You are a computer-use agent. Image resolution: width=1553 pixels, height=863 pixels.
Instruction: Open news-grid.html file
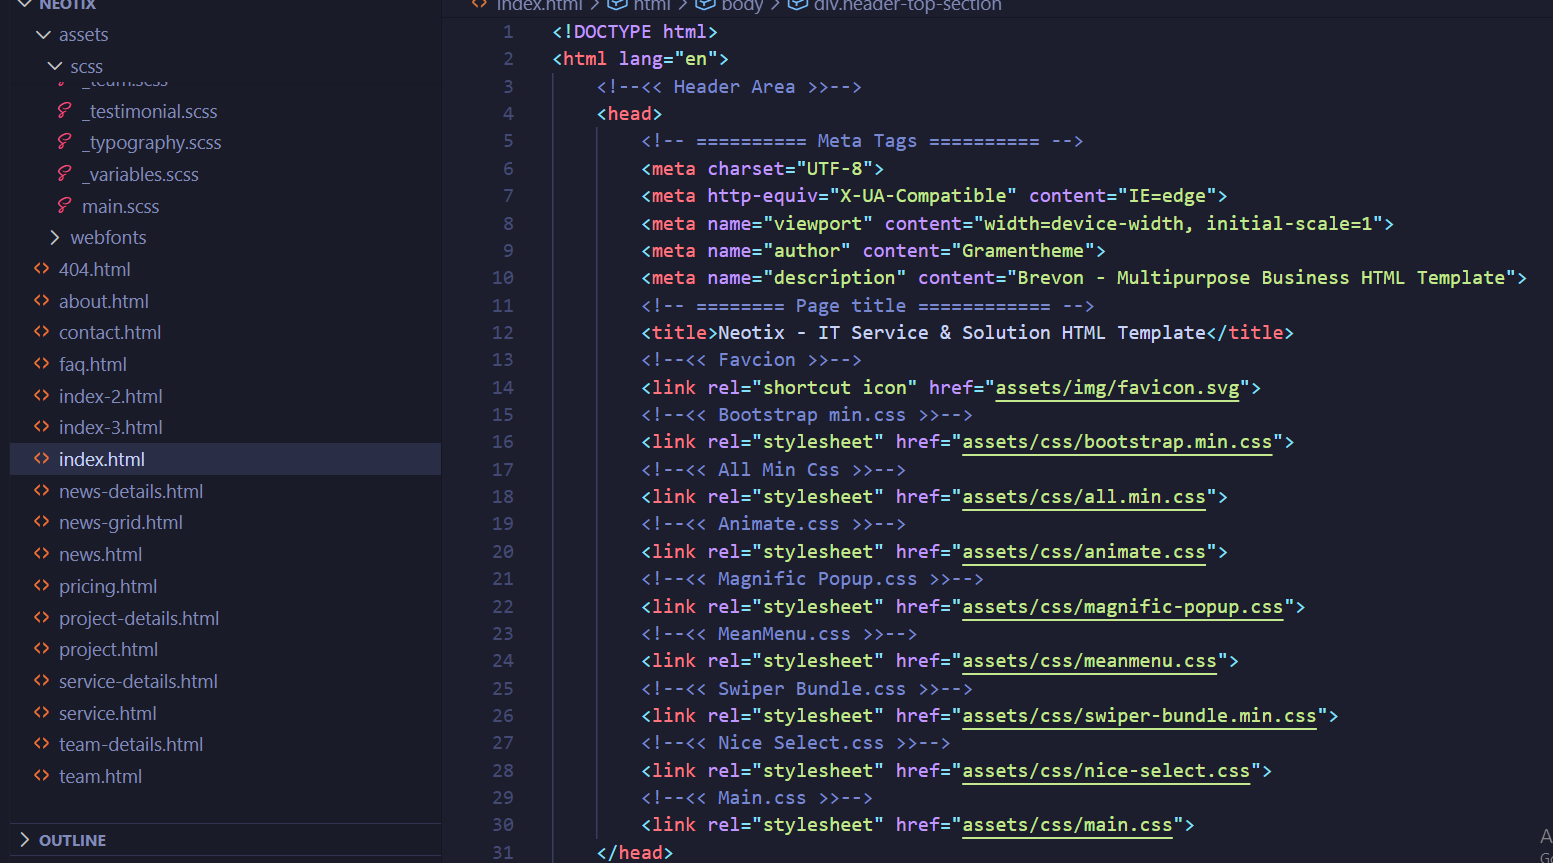click(x=121, y=522)
